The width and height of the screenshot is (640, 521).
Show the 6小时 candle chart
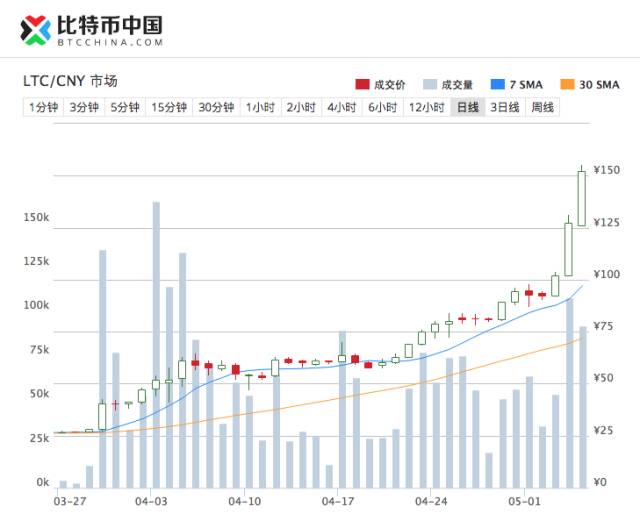point(383,107)
